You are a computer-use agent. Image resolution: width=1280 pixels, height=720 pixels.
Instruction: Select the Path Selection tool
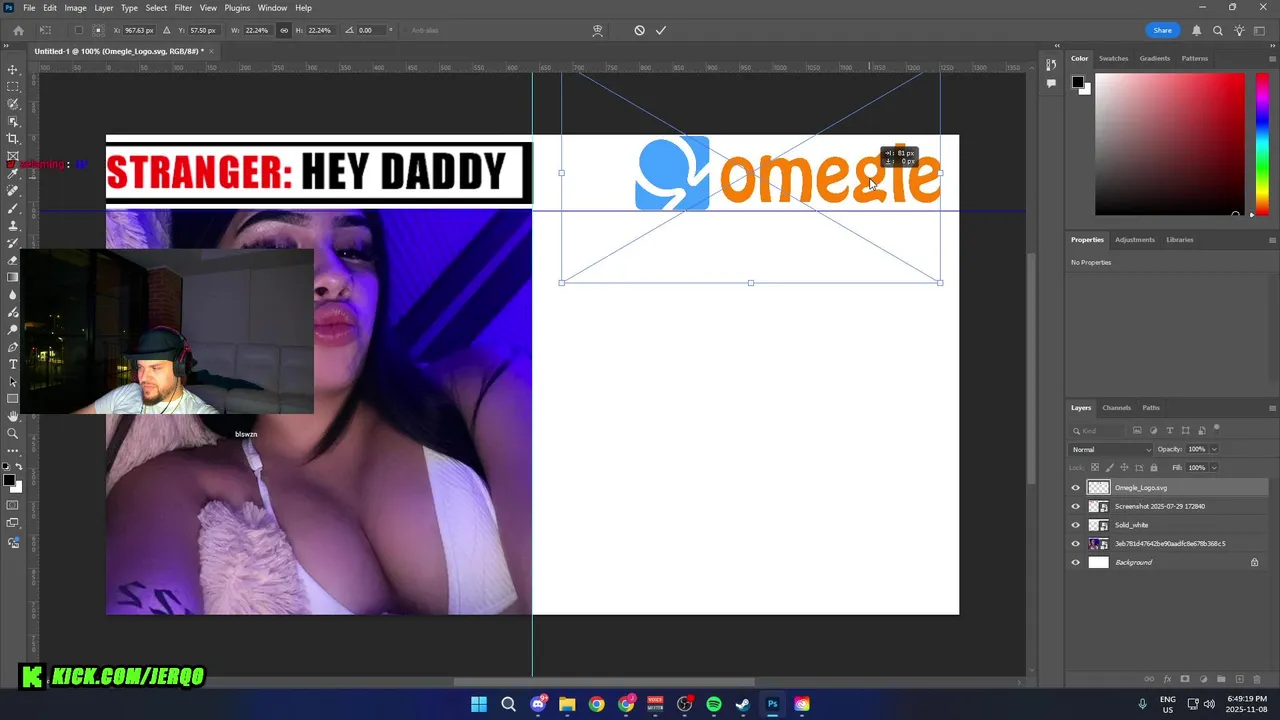pos(13,382)
